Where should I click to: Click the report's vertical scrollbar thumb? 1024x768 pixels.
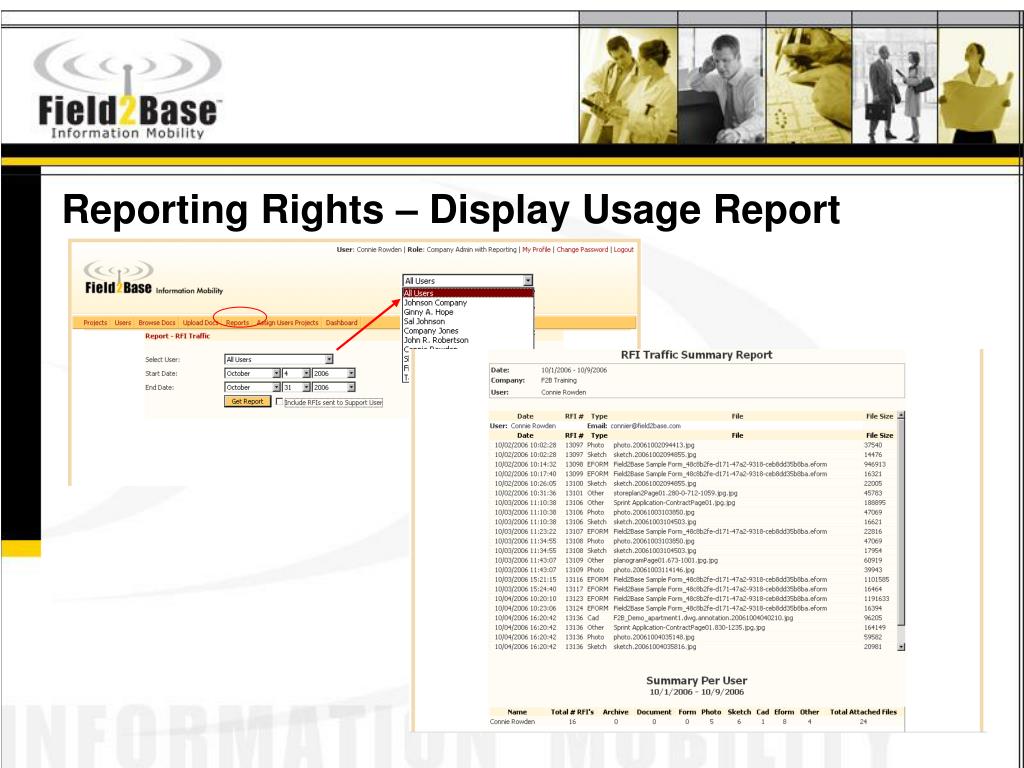901,522
